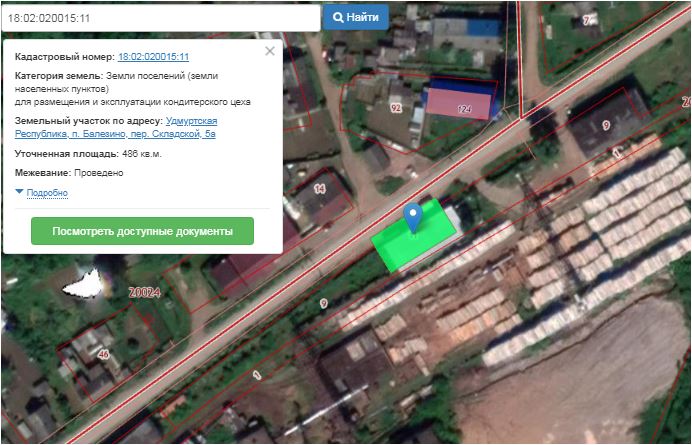Click parcel label 14 on map

click(319, 188)
